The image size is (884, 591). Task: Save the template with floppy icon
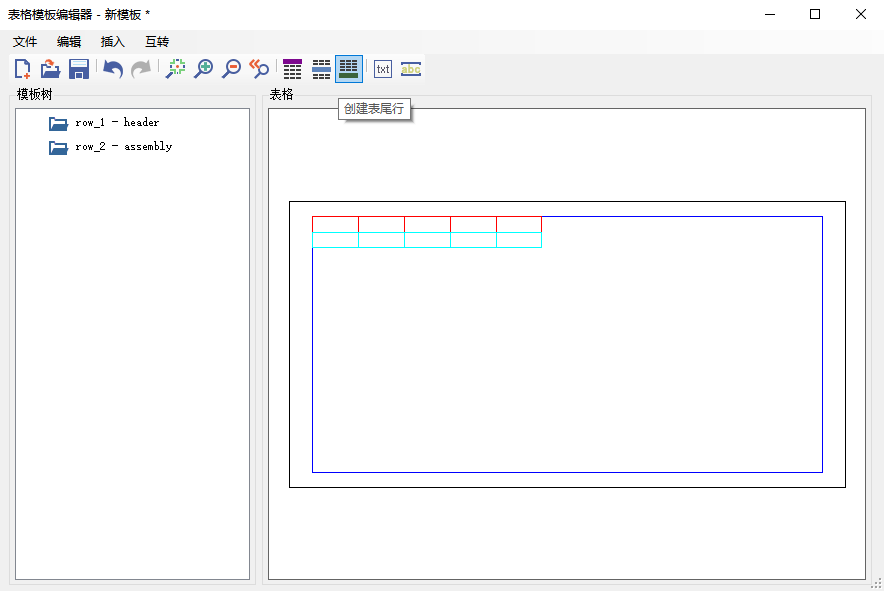pos(79,69)
